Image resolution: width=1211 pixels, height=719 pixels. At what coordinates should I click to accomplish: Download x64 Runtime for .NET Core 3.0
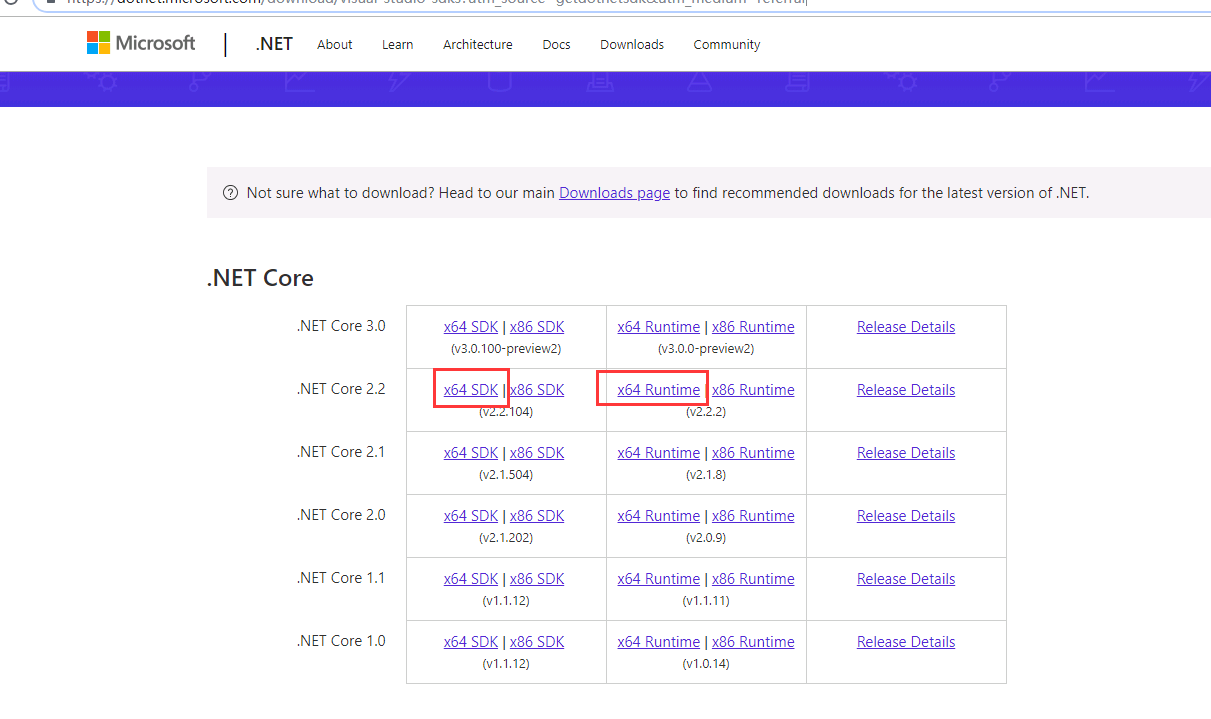point(659,327)
